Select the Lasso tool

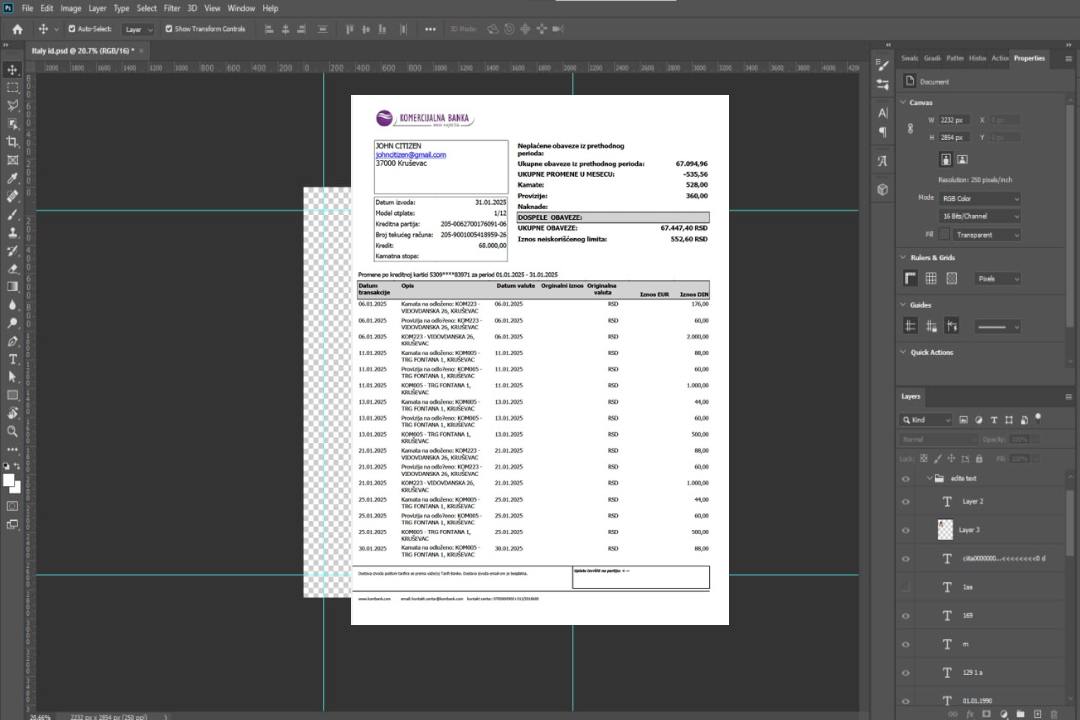[x=12, y=105]
